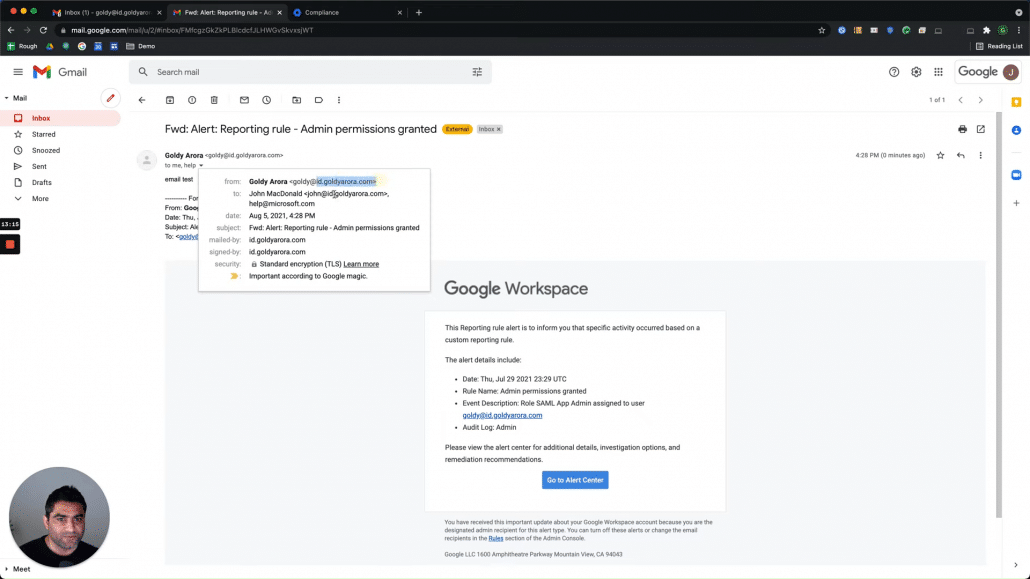1030x579 pixels.
Task: Click the Goldy Arora sender avatar
Action: 146,160
